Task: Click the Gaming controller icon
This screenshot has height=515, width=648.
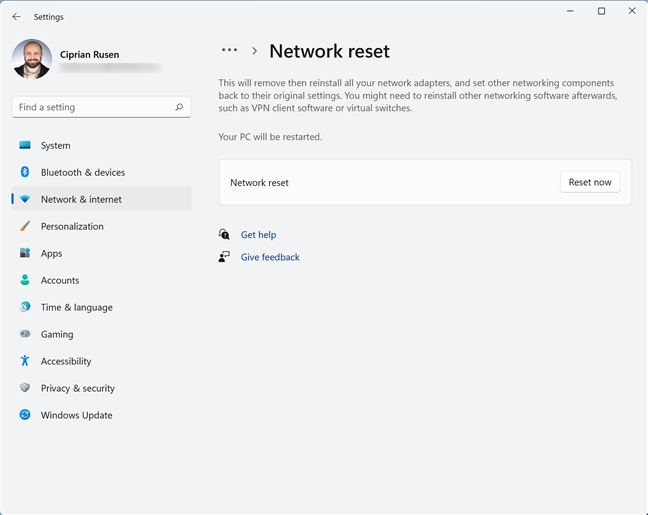Action: tap(25, 335)
